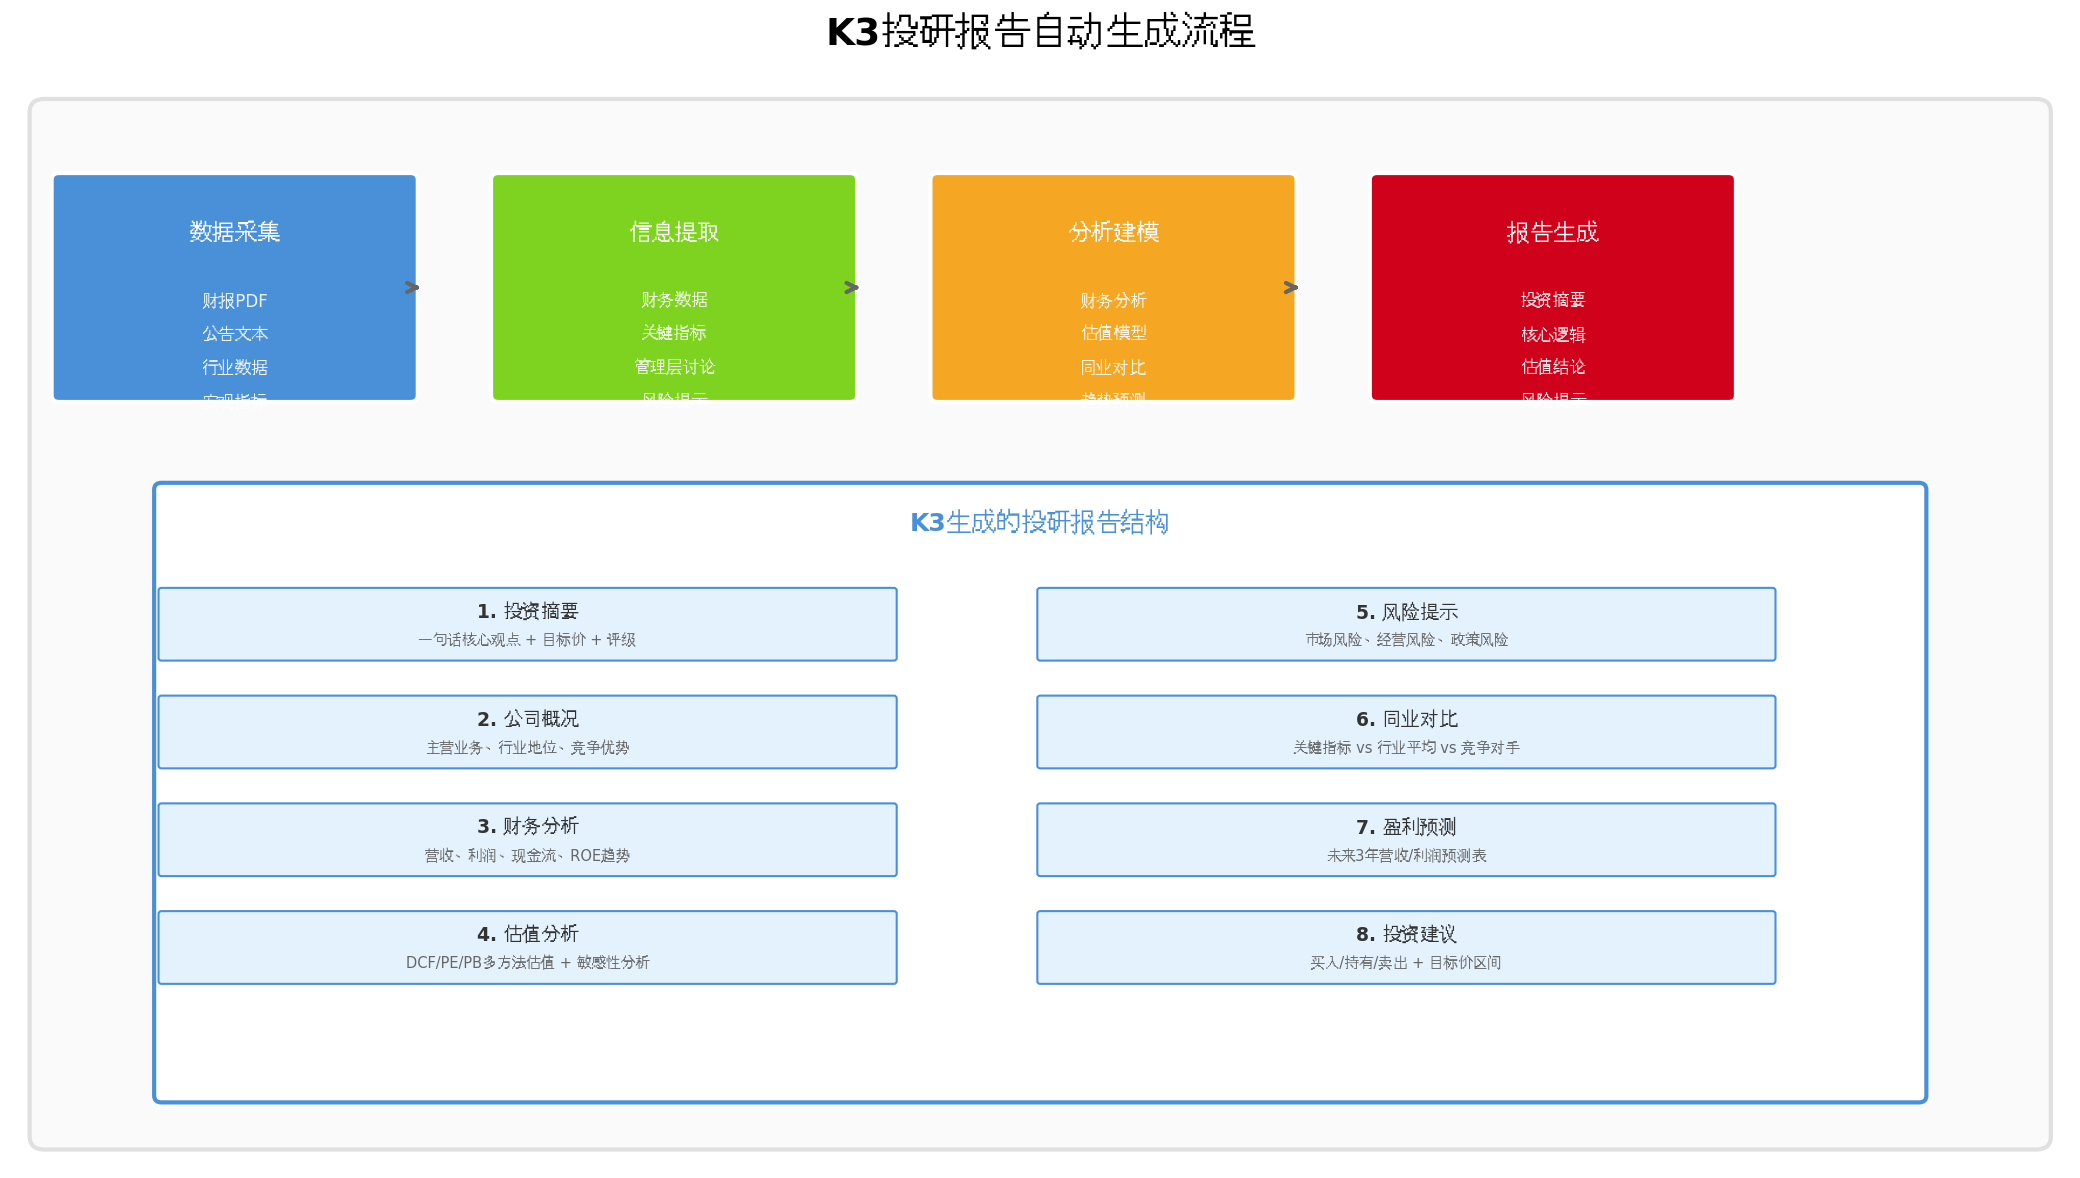Click the red 报告生成 stage heading
This screenshot has height=1178, width=2080.
tap(1553, 232)
